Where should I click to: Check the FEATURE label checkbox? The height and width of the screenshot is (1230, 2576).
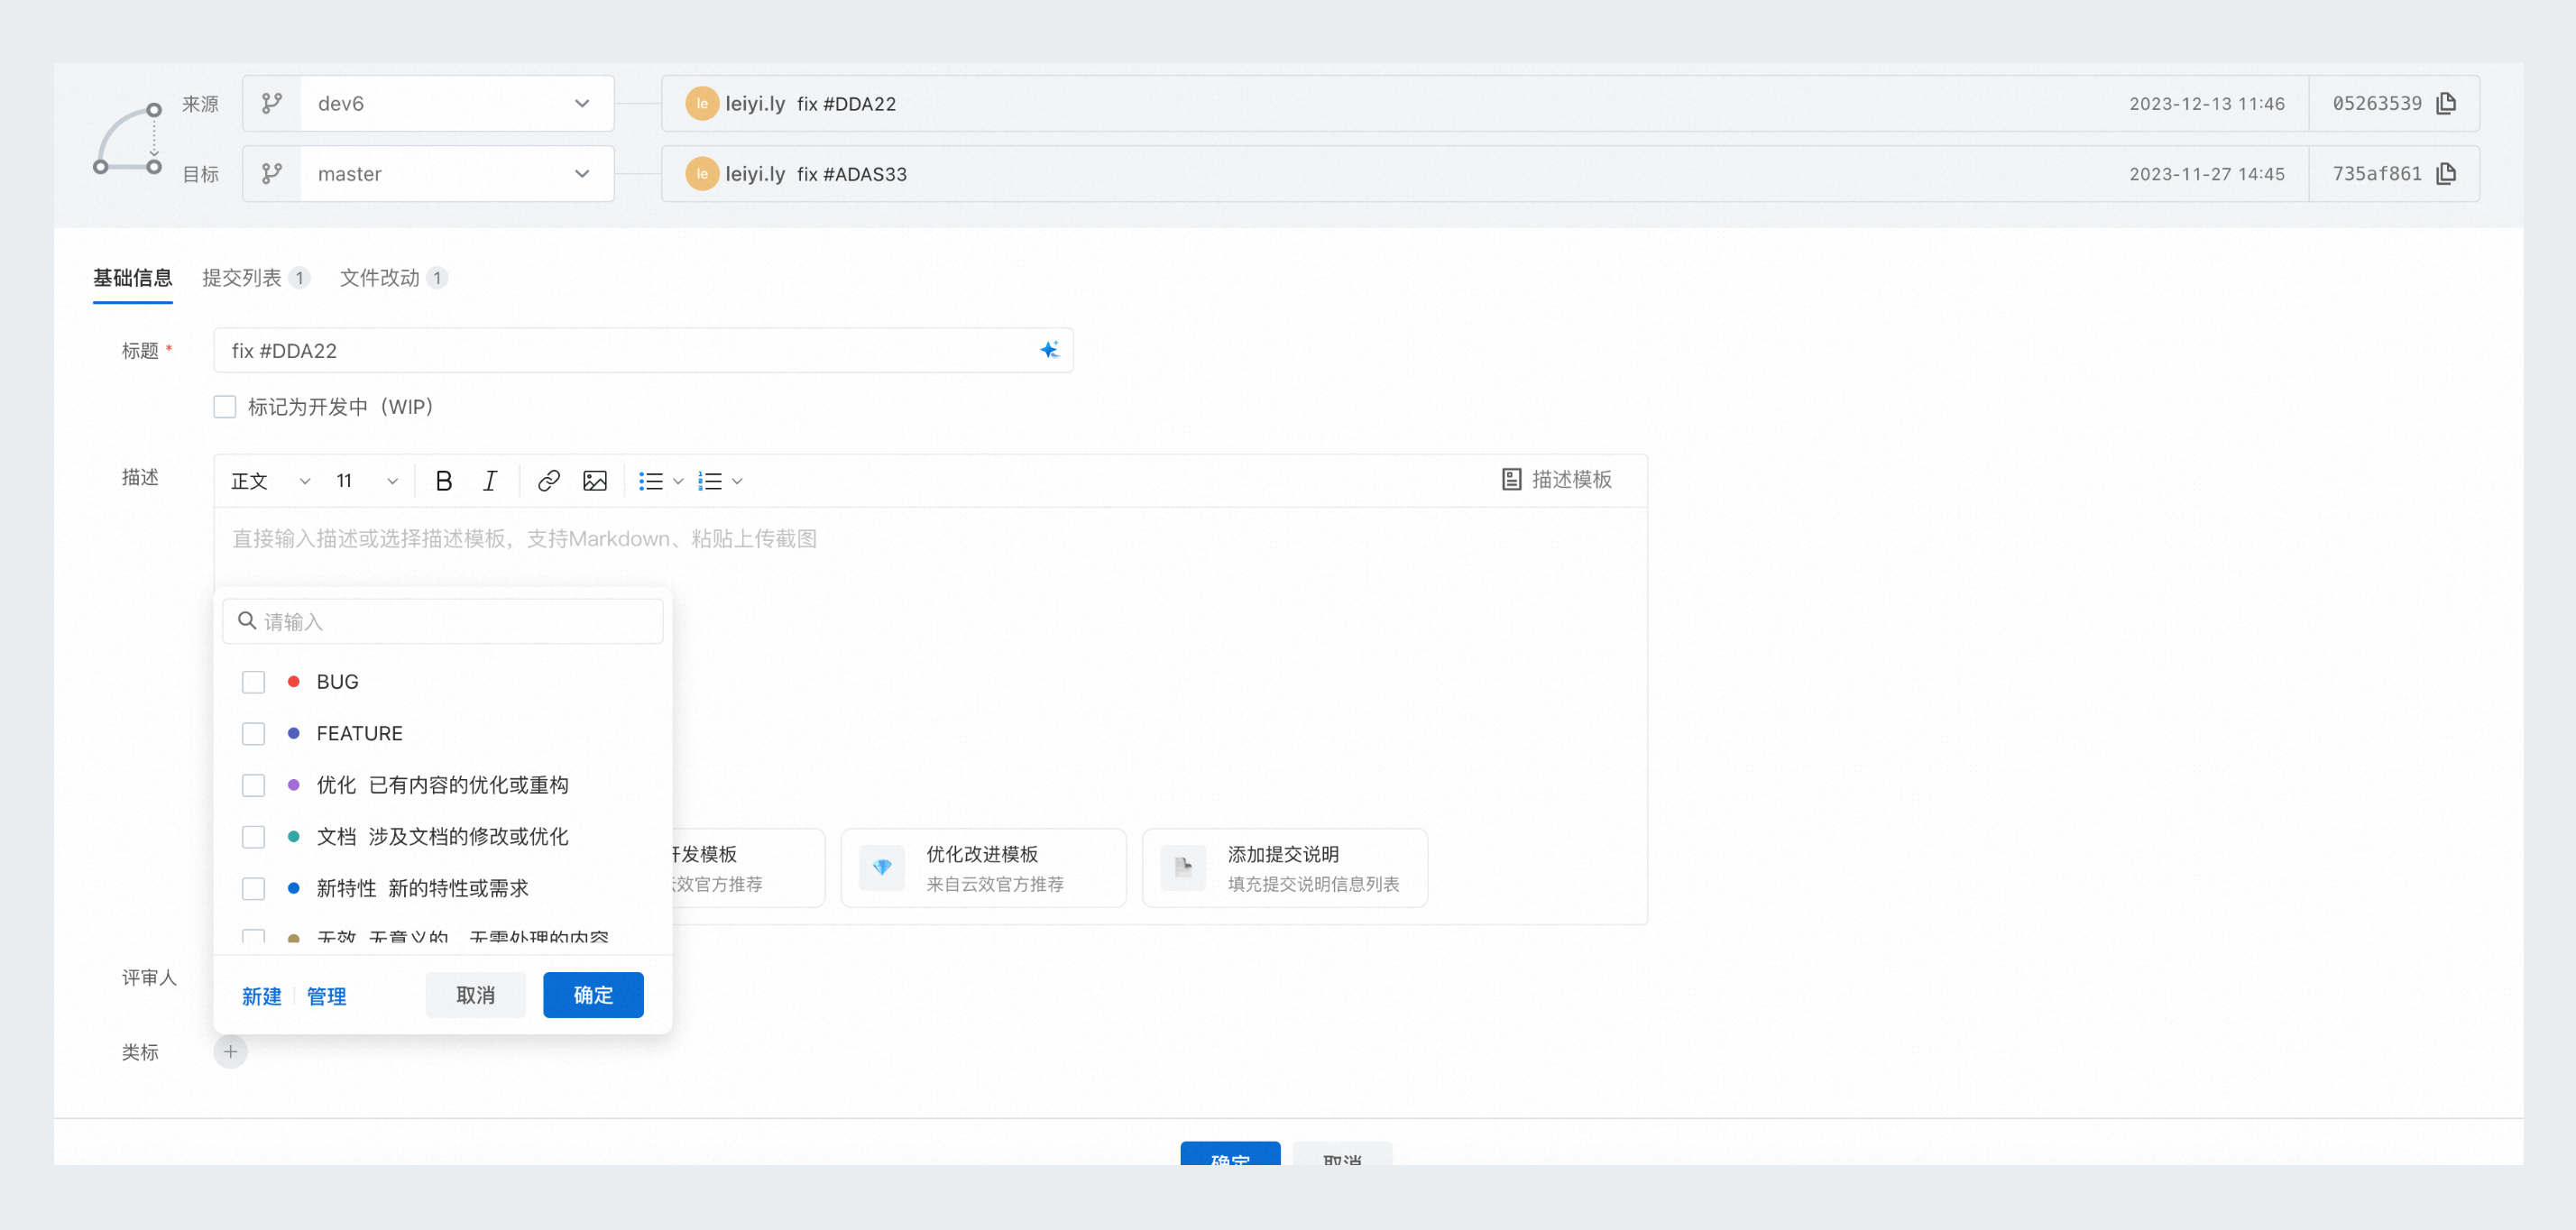[254, 733]
